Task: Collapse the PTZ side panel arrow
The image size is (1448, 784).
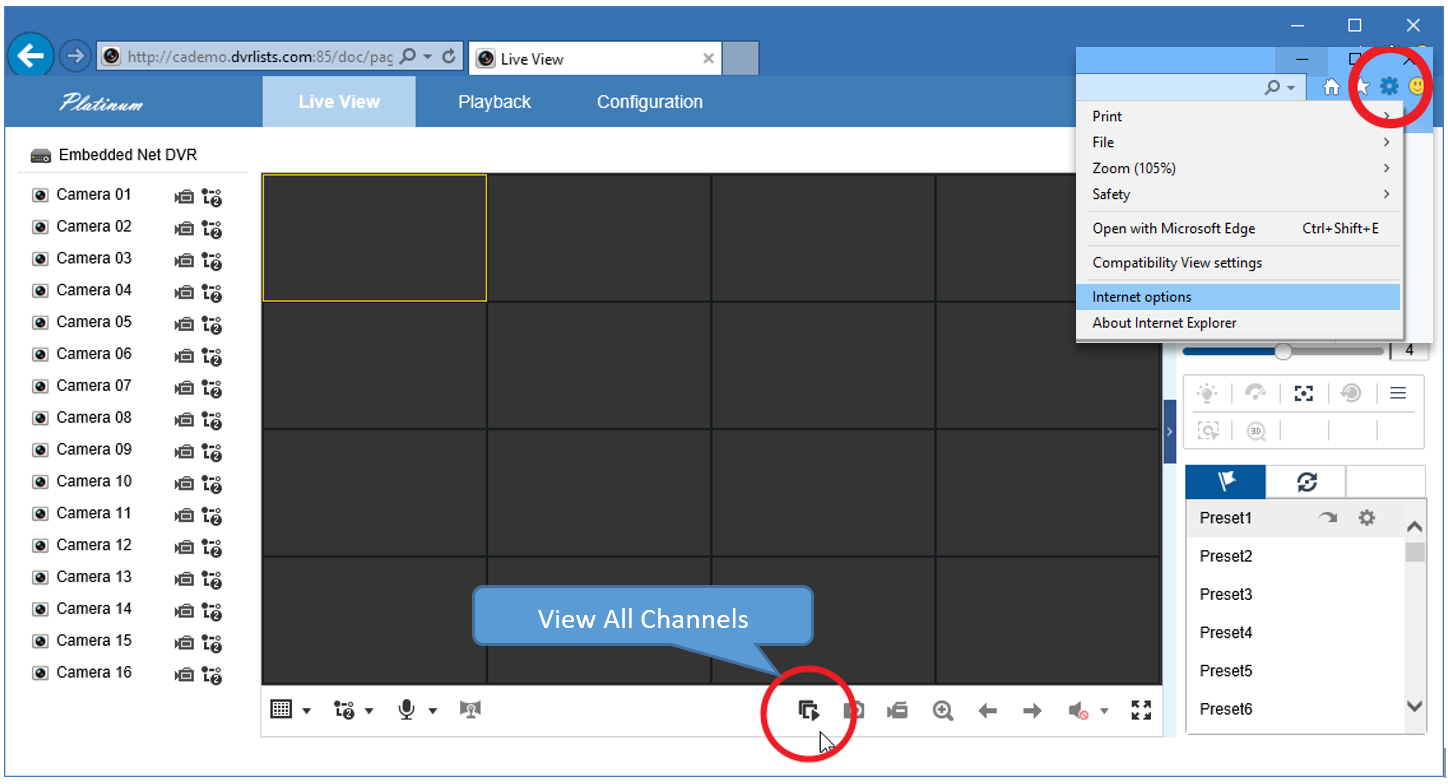Action: point(1170,432)
